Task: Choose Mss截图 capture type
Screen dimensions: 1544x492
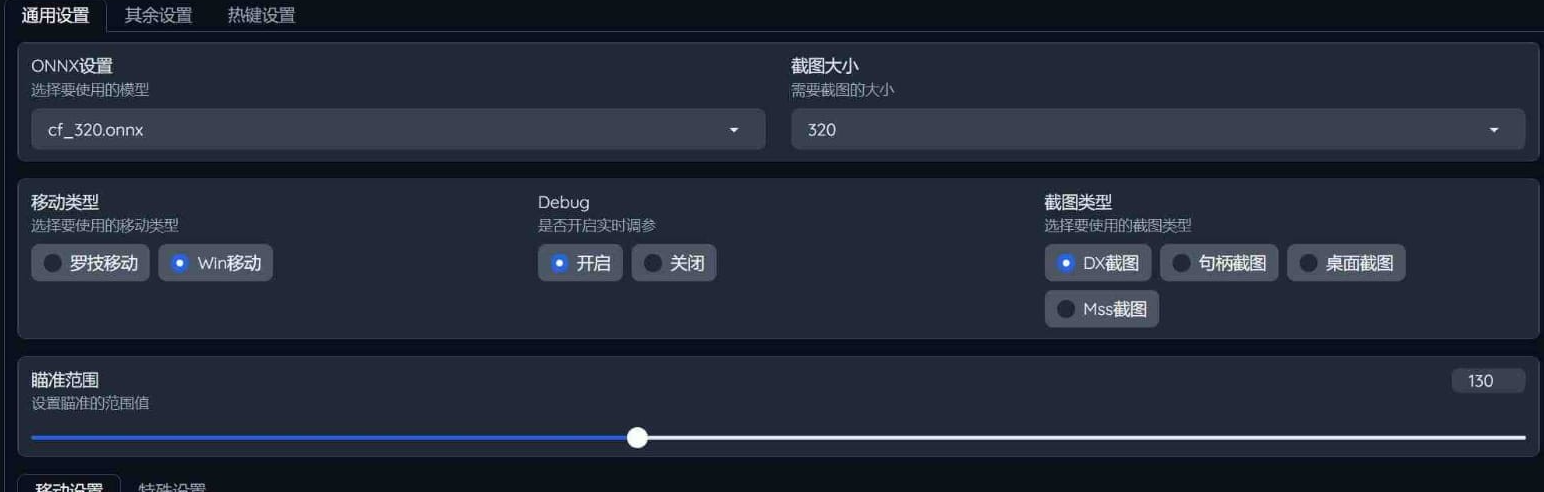Action: [x=1102, y=309]
